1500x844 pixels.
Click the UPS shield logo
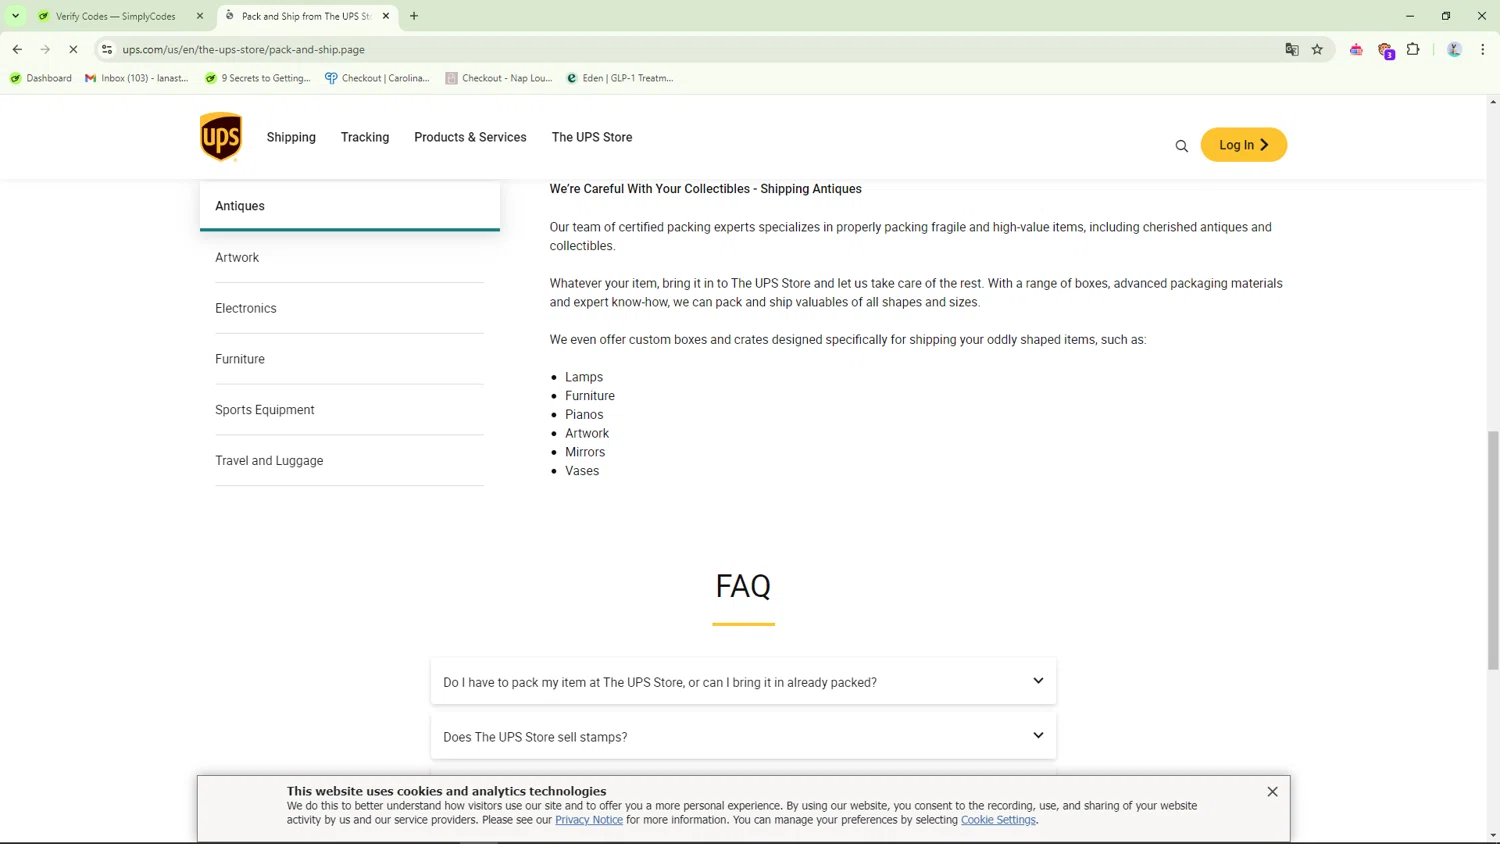coord(221,137)
